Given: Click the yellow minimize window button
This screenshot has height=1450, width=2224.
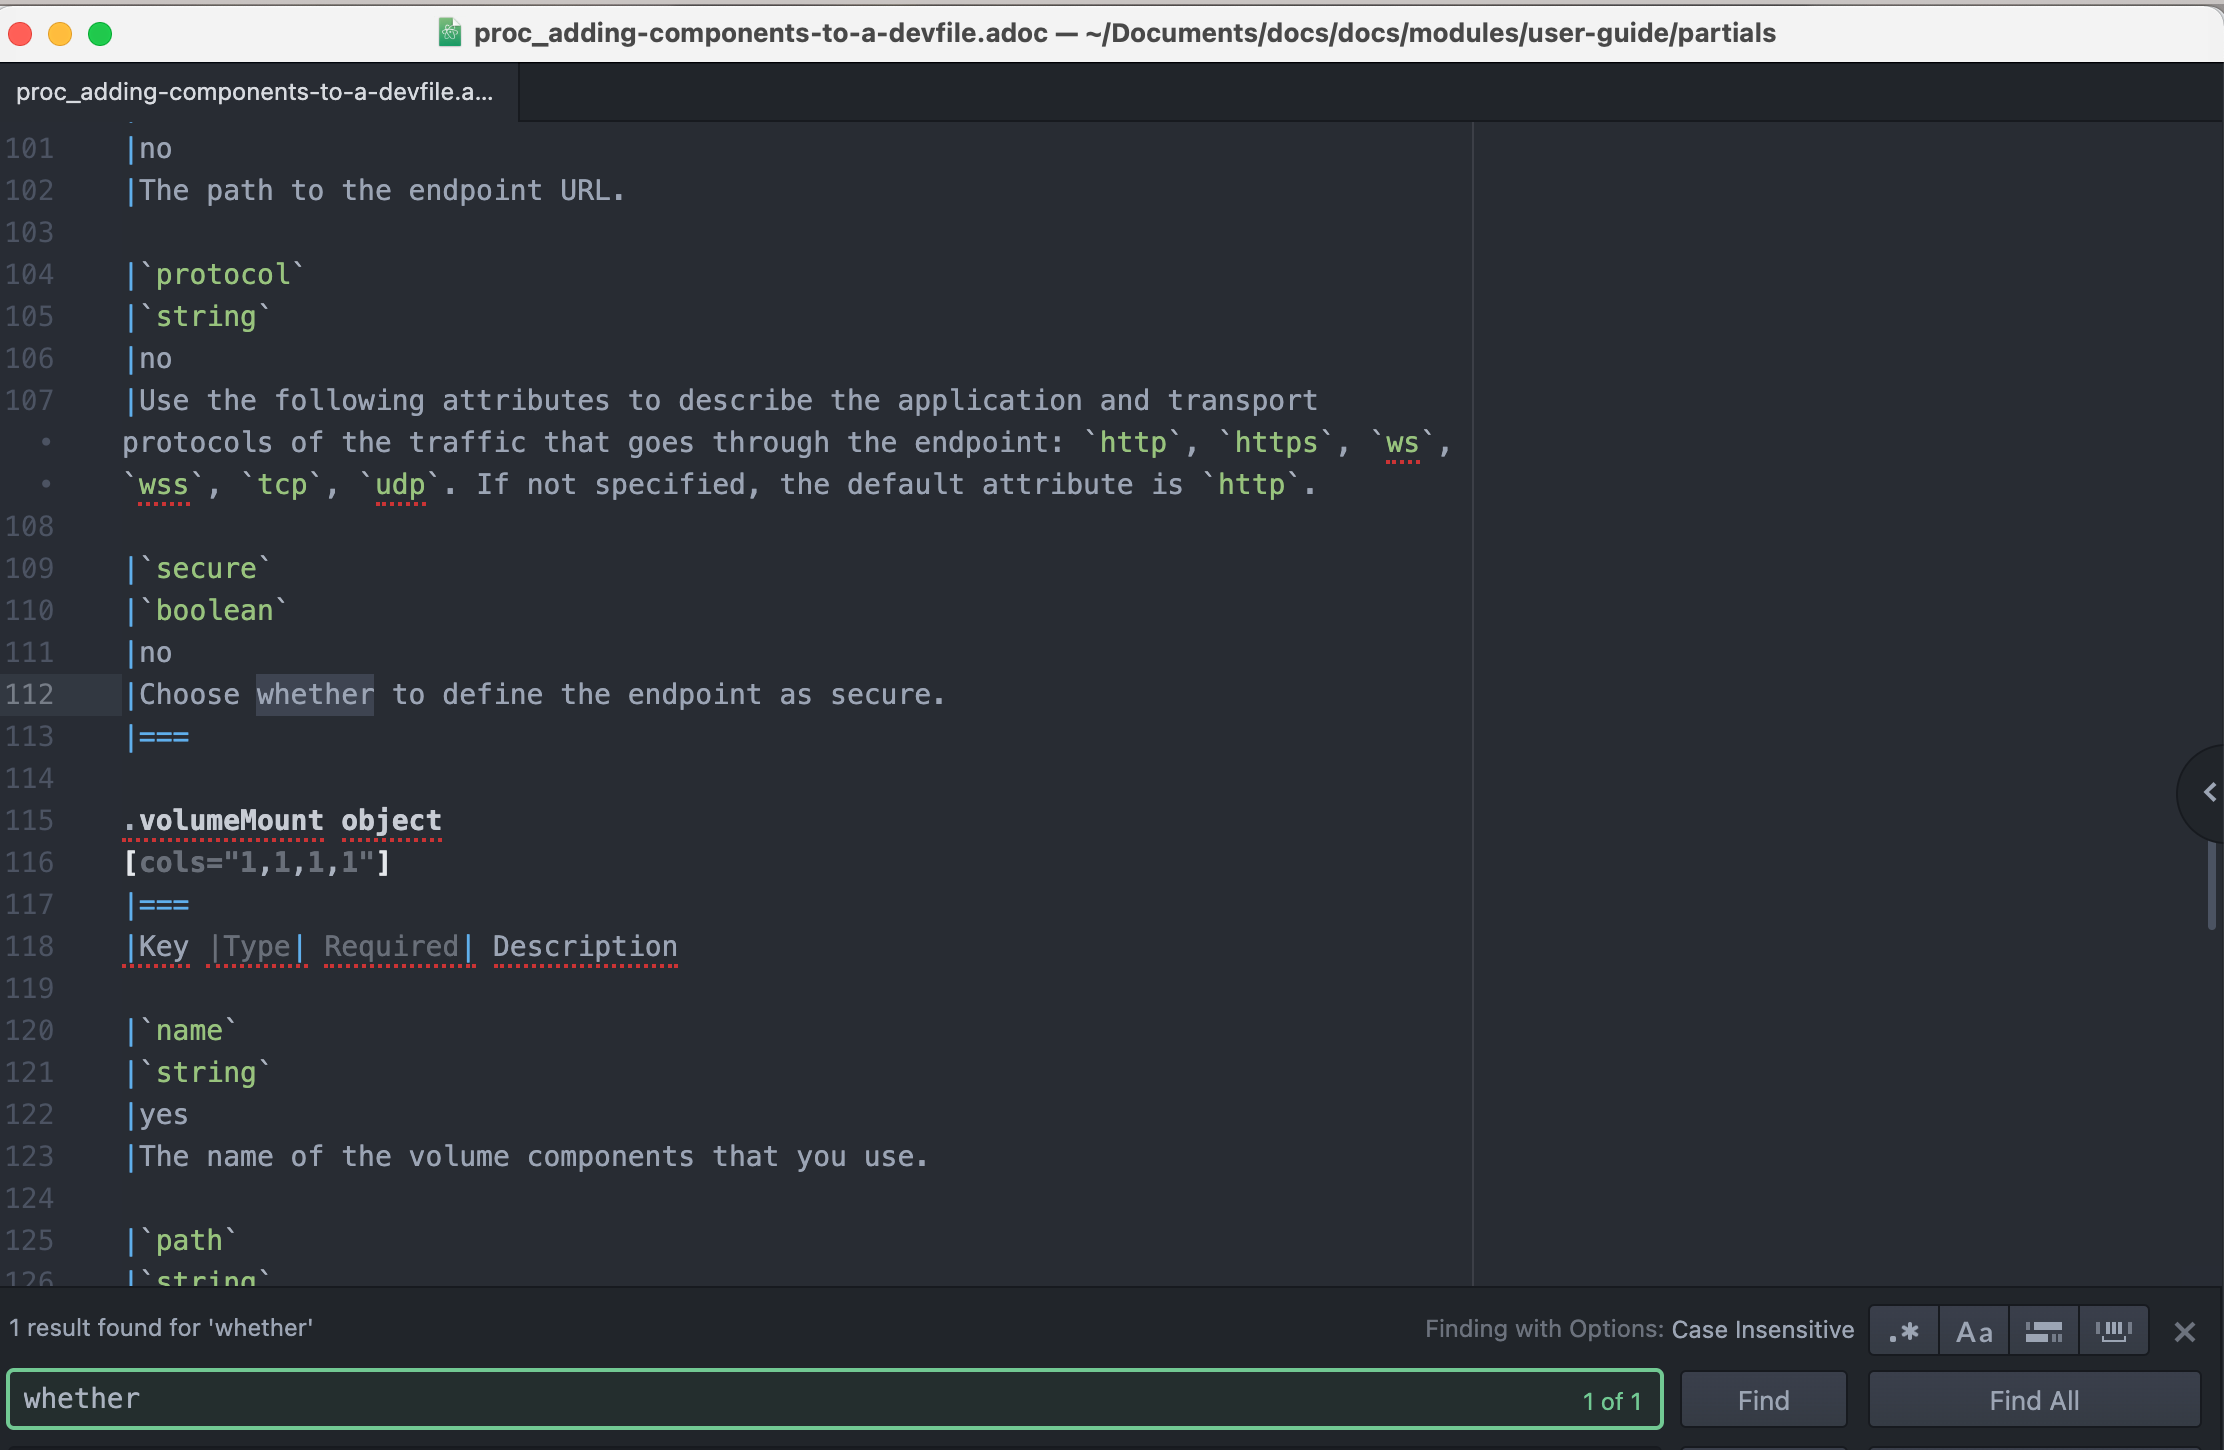Looking at the screenshot, I should tap(60, 34).
